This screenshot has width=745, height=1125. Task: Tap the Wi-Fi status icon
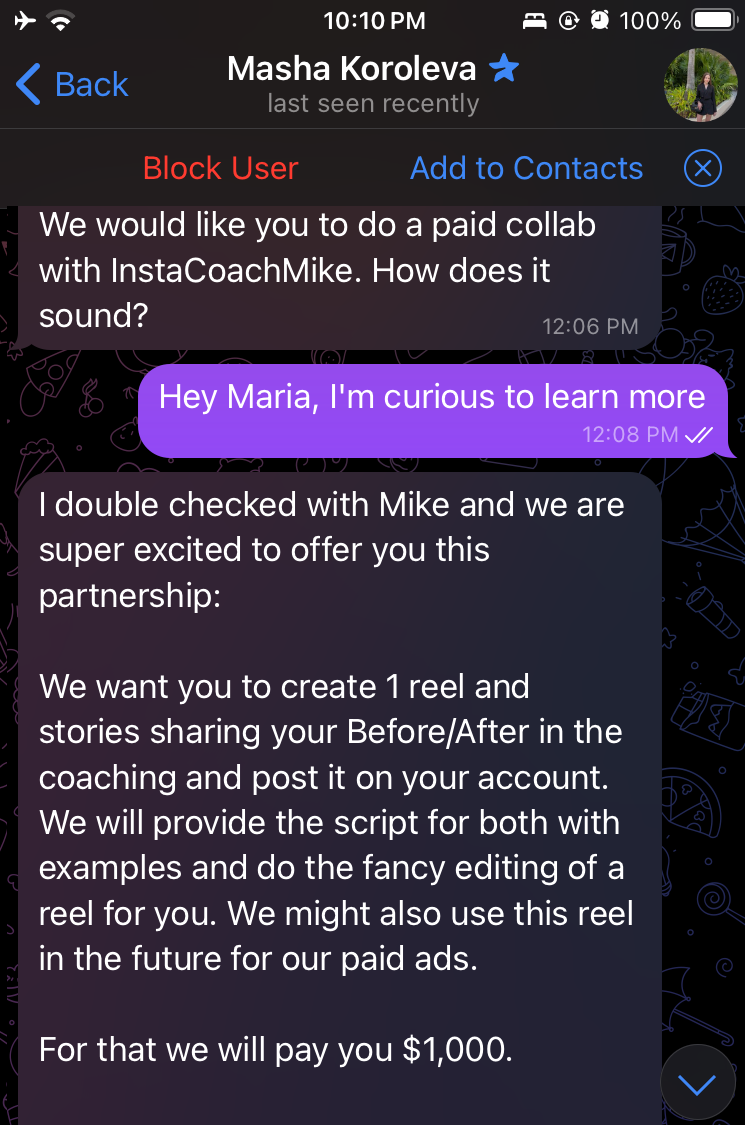[x=62, y=20]
